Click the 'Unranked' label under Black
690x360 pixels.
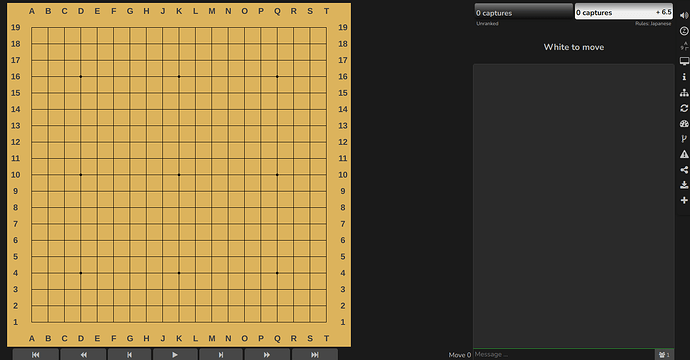tap(487, 24)
